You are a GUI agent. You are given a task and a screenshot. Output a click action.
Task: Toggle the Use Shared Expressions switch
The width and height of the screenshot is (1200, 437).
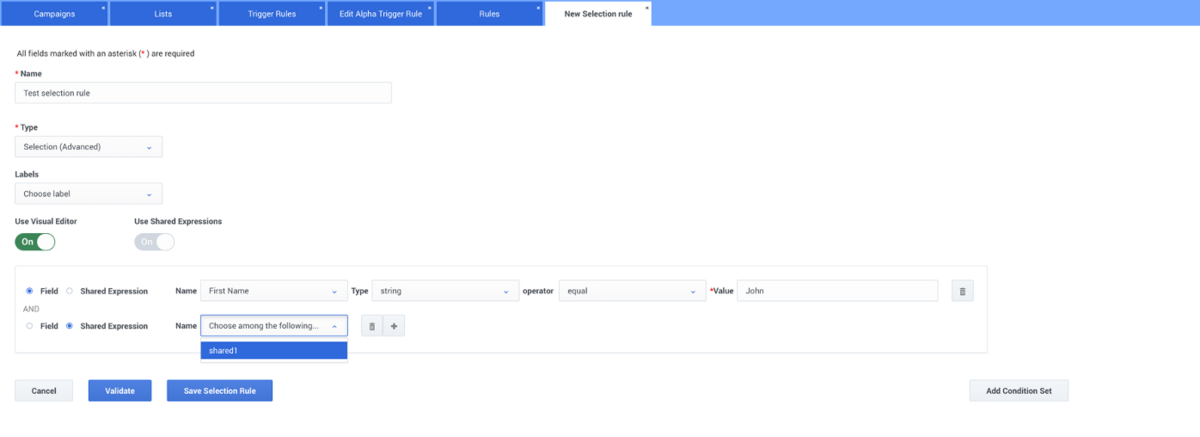point(154,242)
